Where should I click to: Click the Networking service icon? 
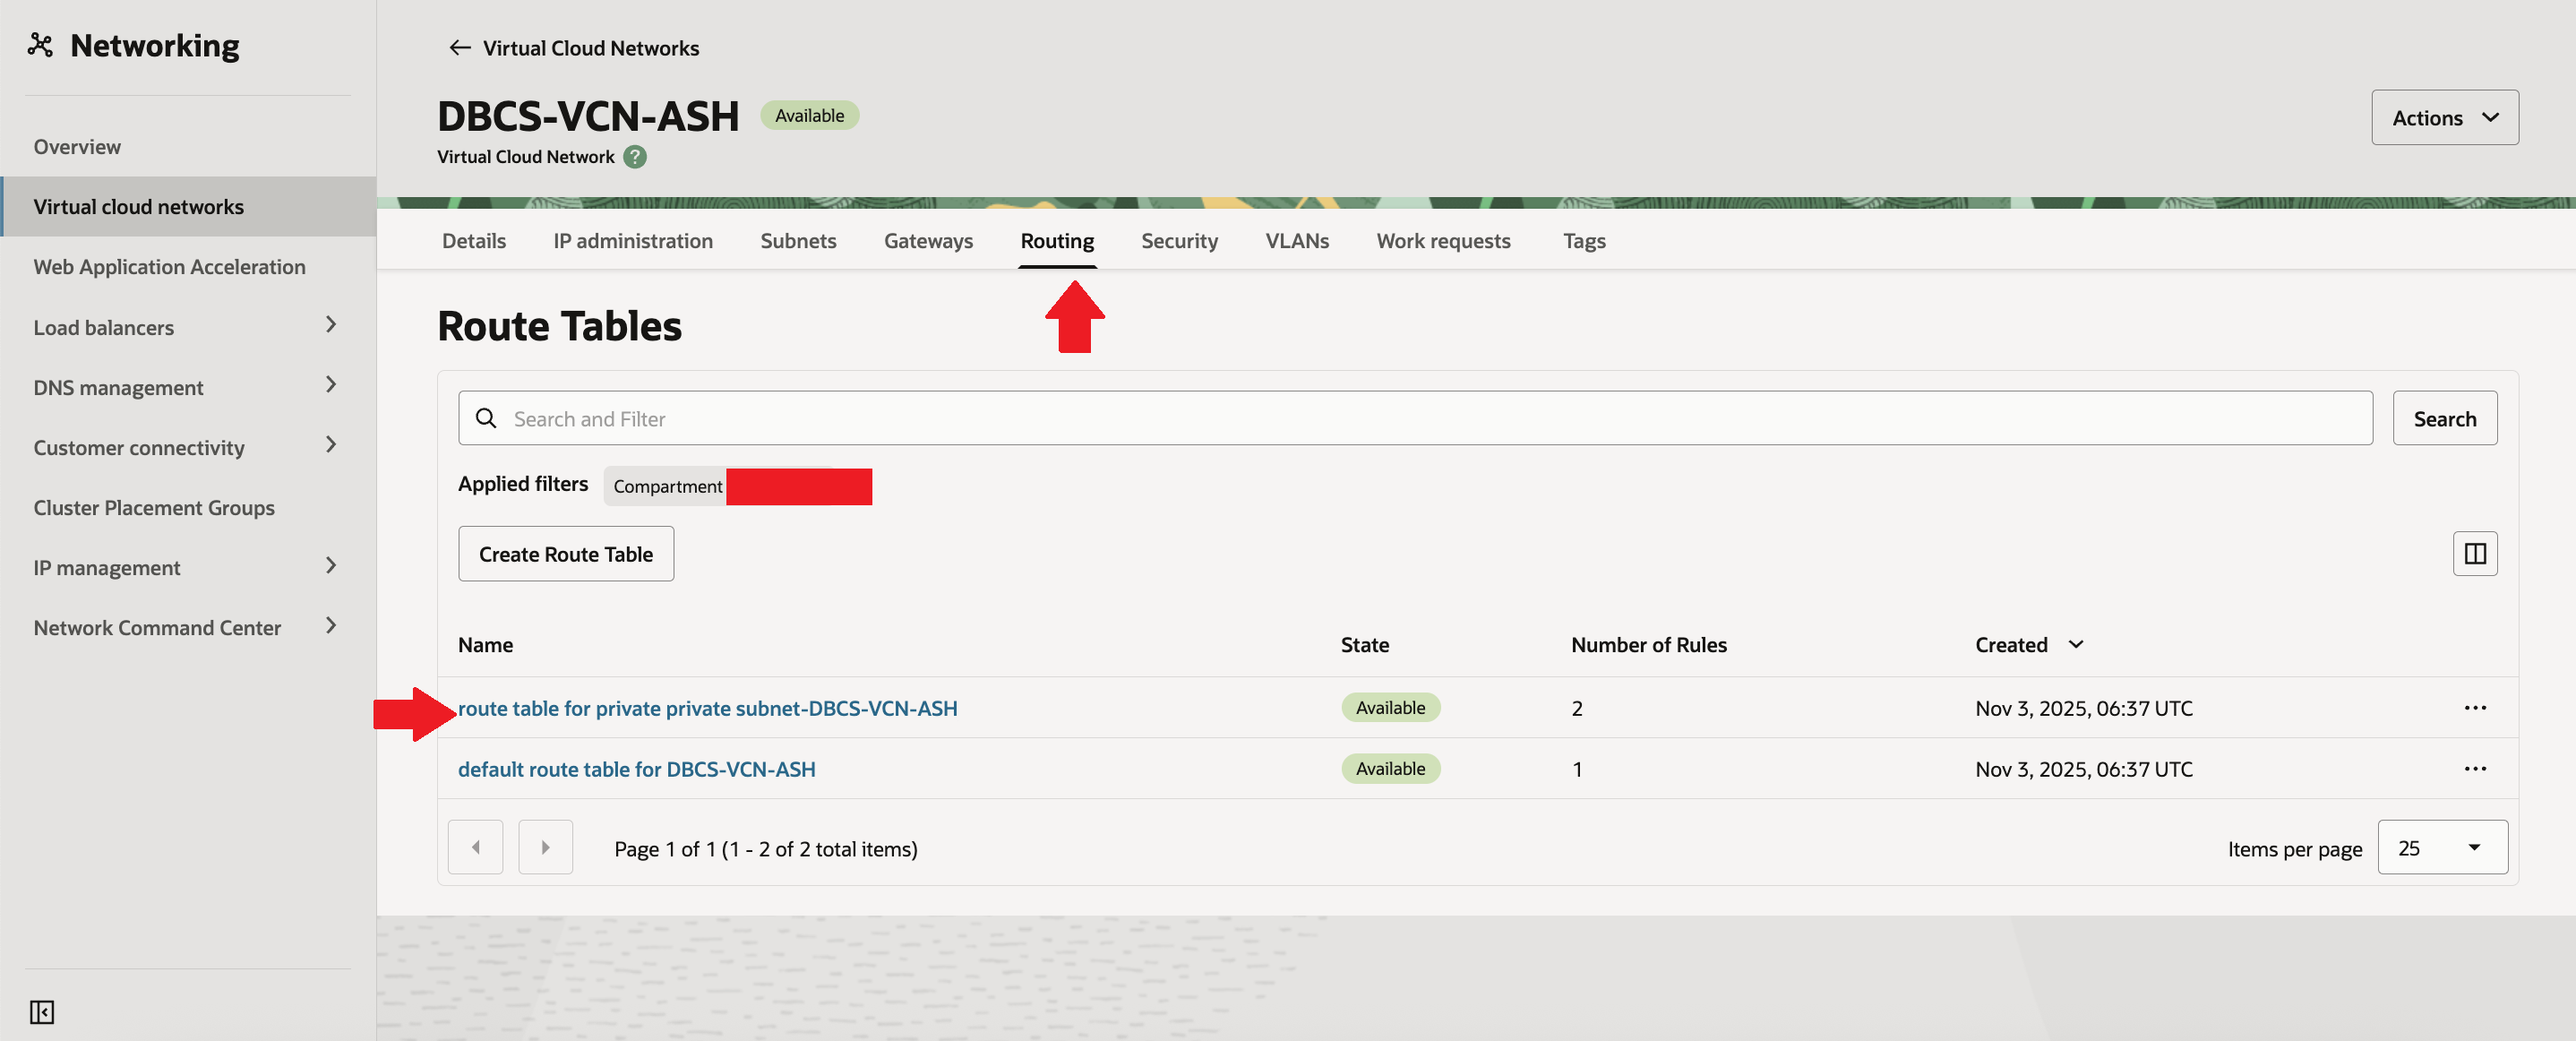click(40, 45)
